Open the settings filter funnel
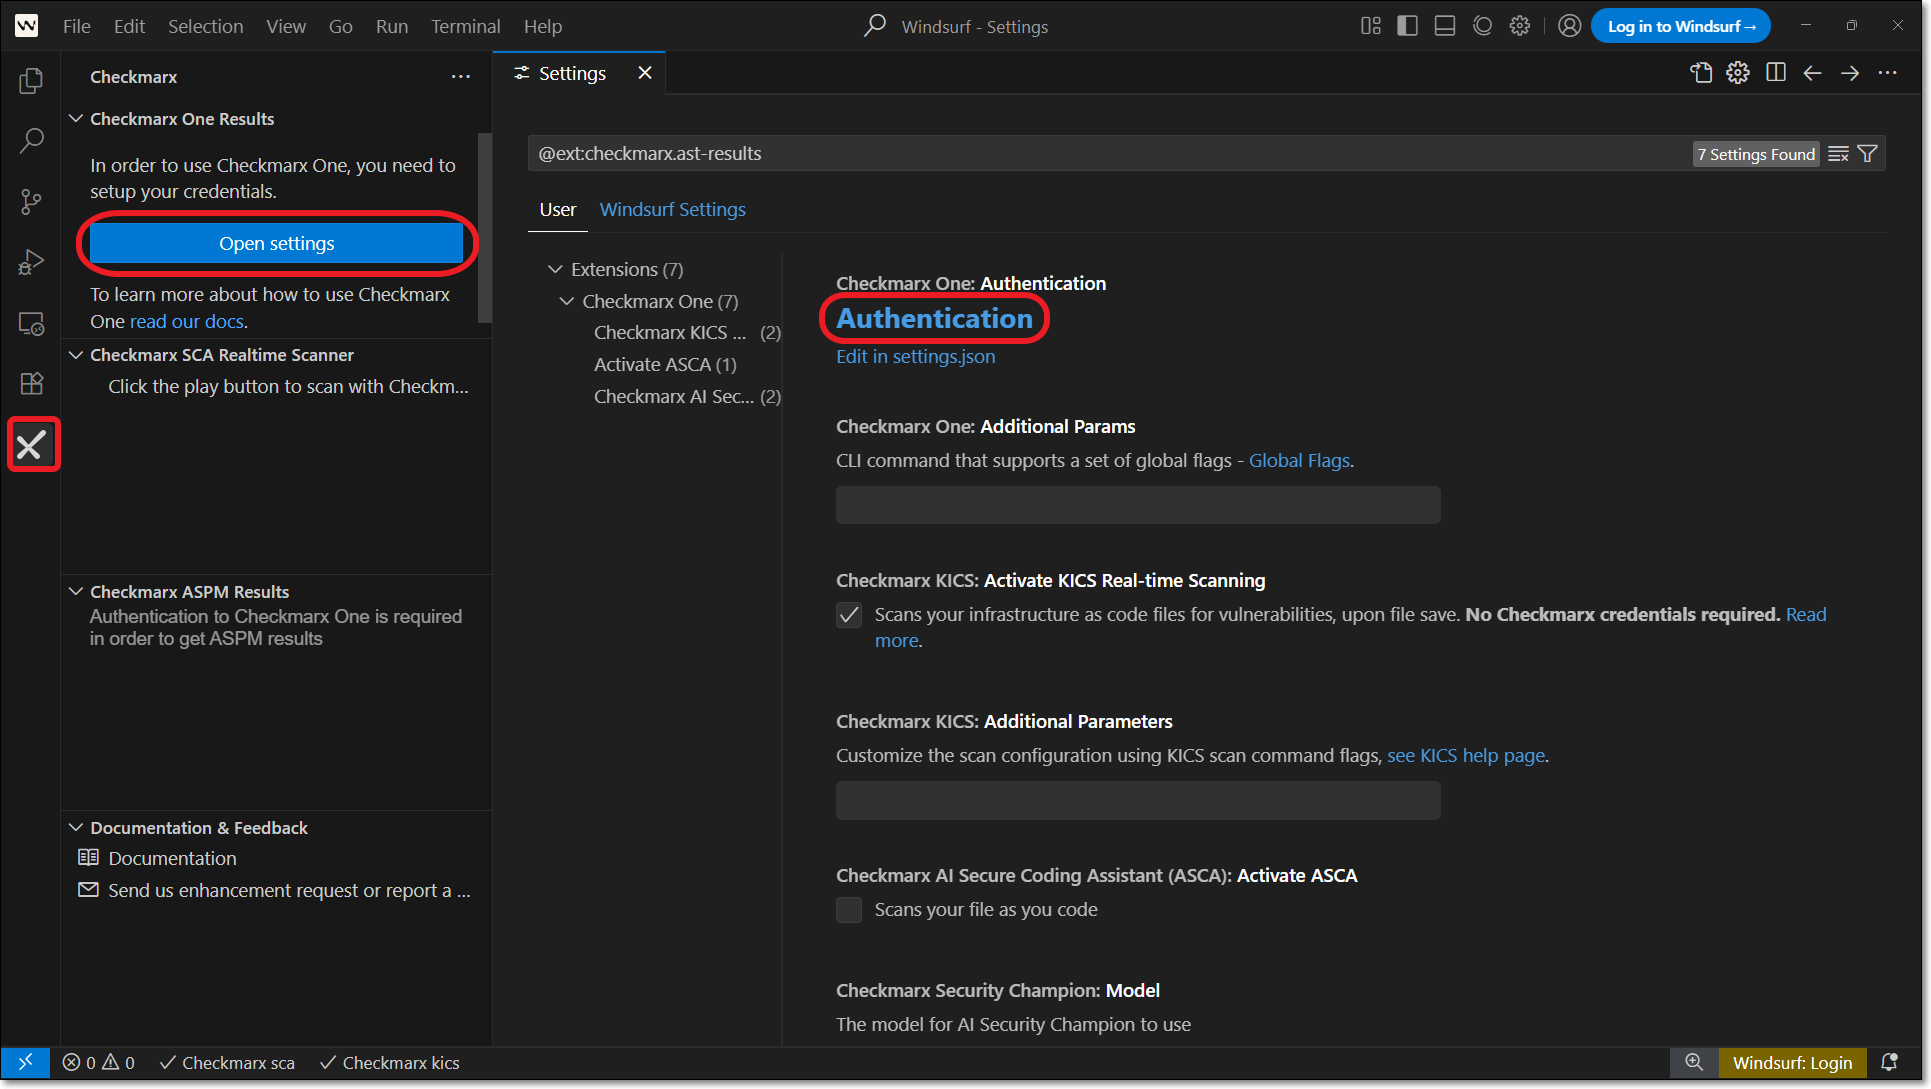This screenshot has width=1931, height=1089. (1867, 154)
